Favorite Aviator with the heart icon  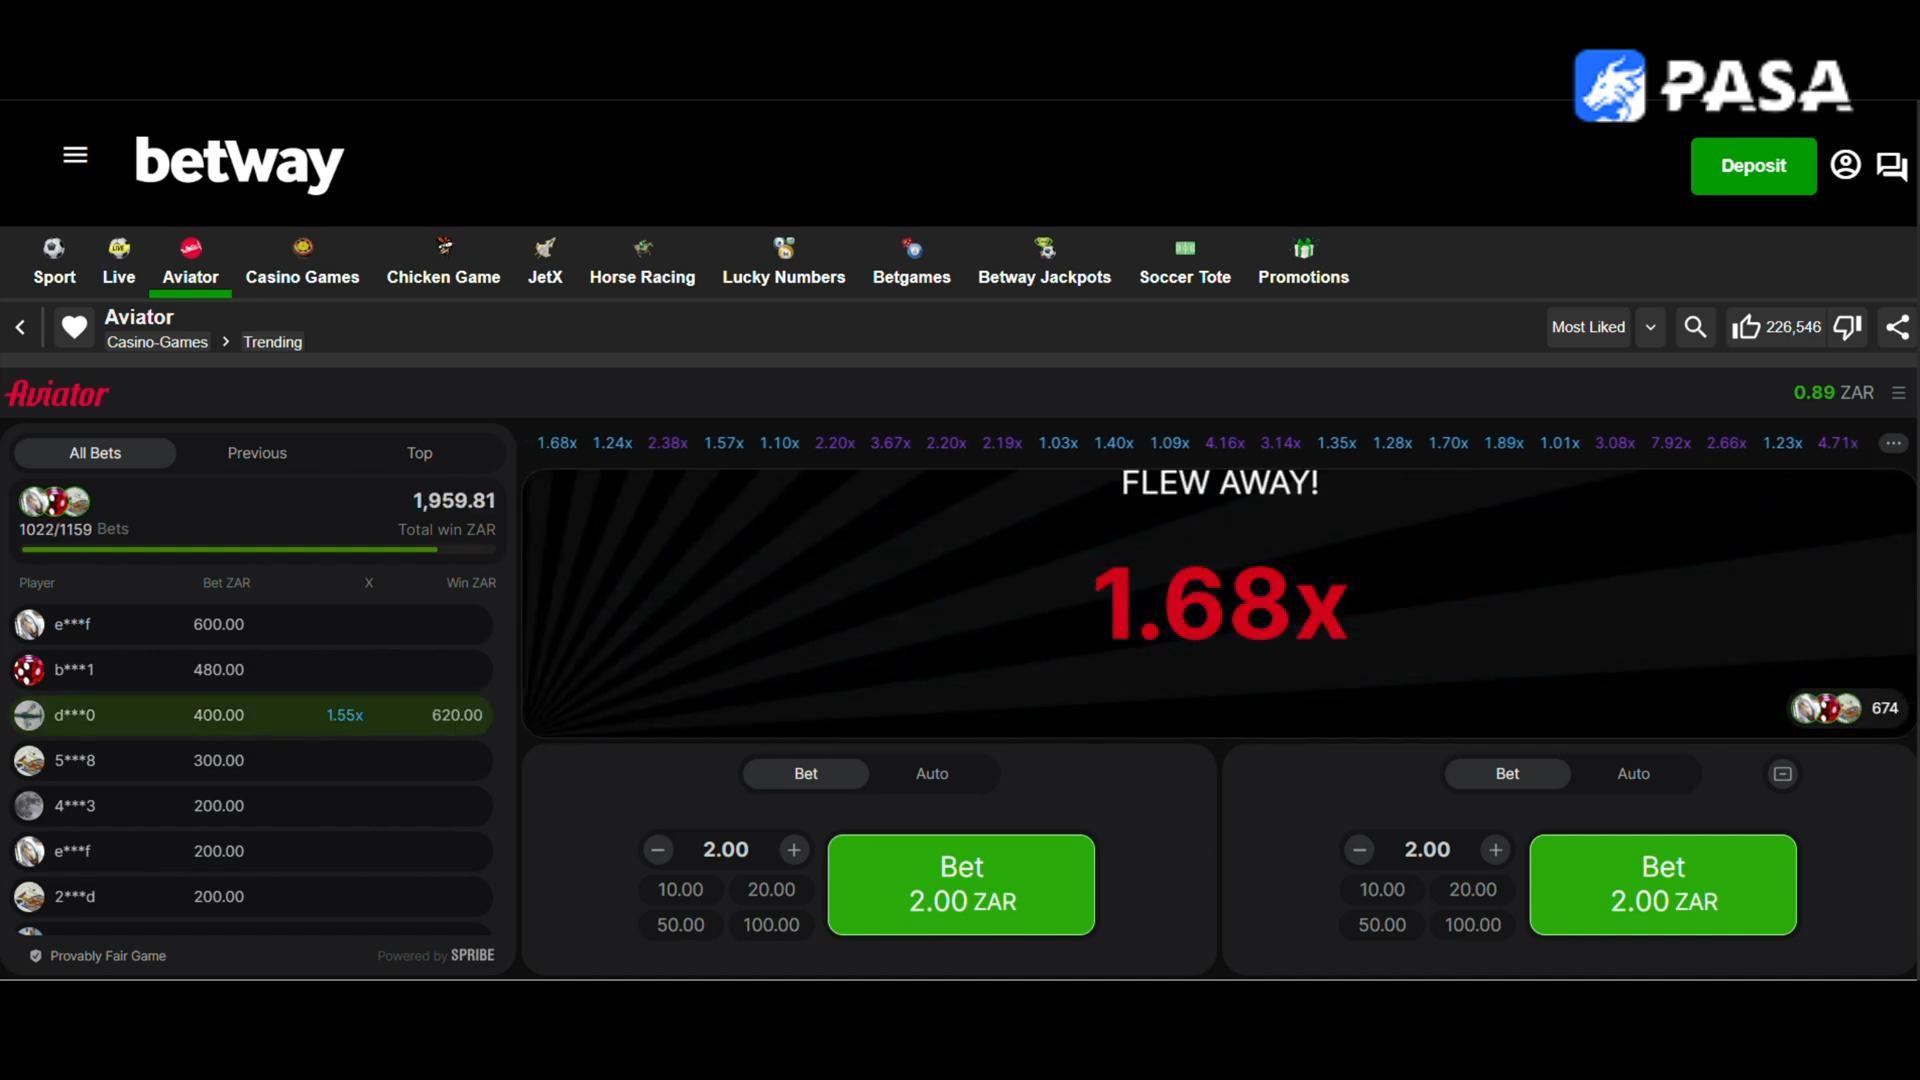coord(74,327)
